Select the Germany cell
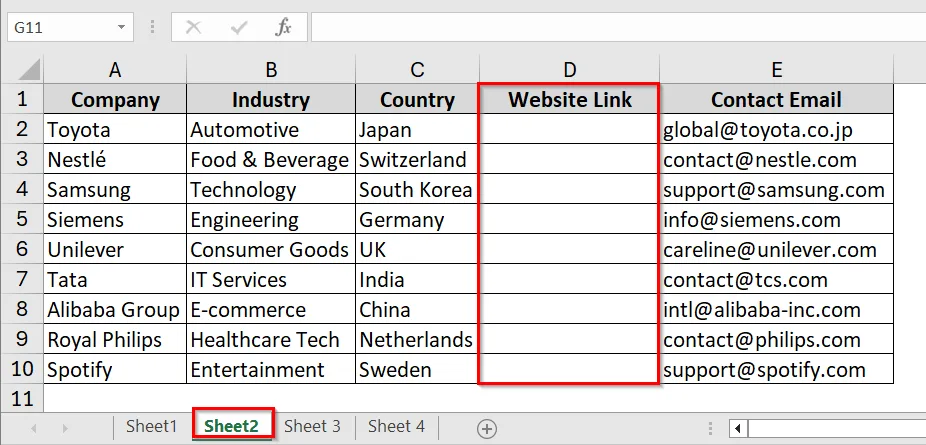926x445 pixels. [417, 220]
